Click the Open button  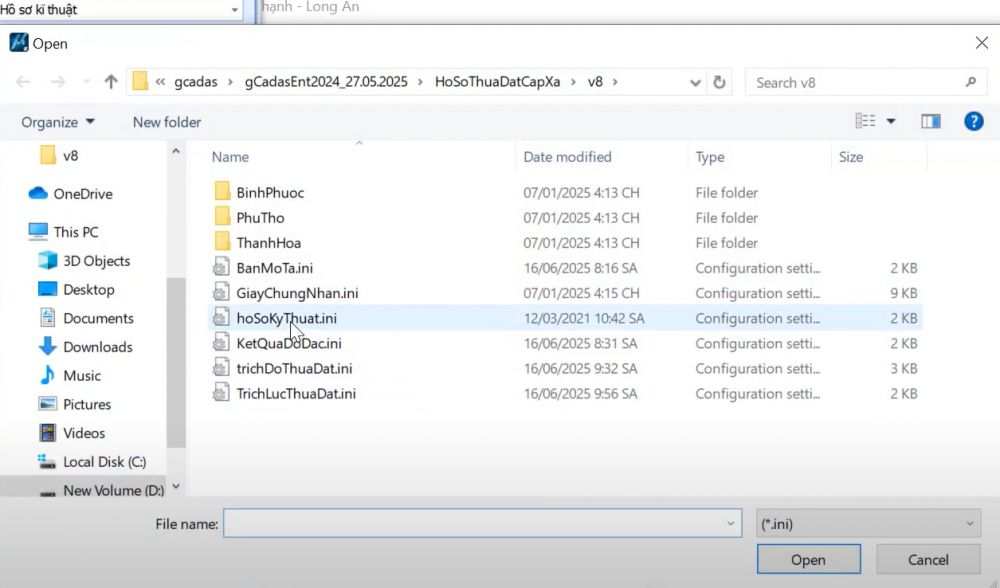point(808,560)
